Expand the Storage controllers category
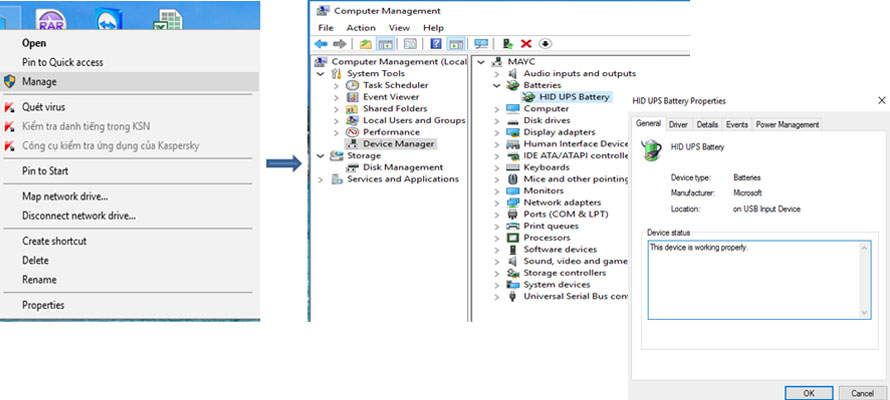The image size is (890, 400). [x=497, y=273]
